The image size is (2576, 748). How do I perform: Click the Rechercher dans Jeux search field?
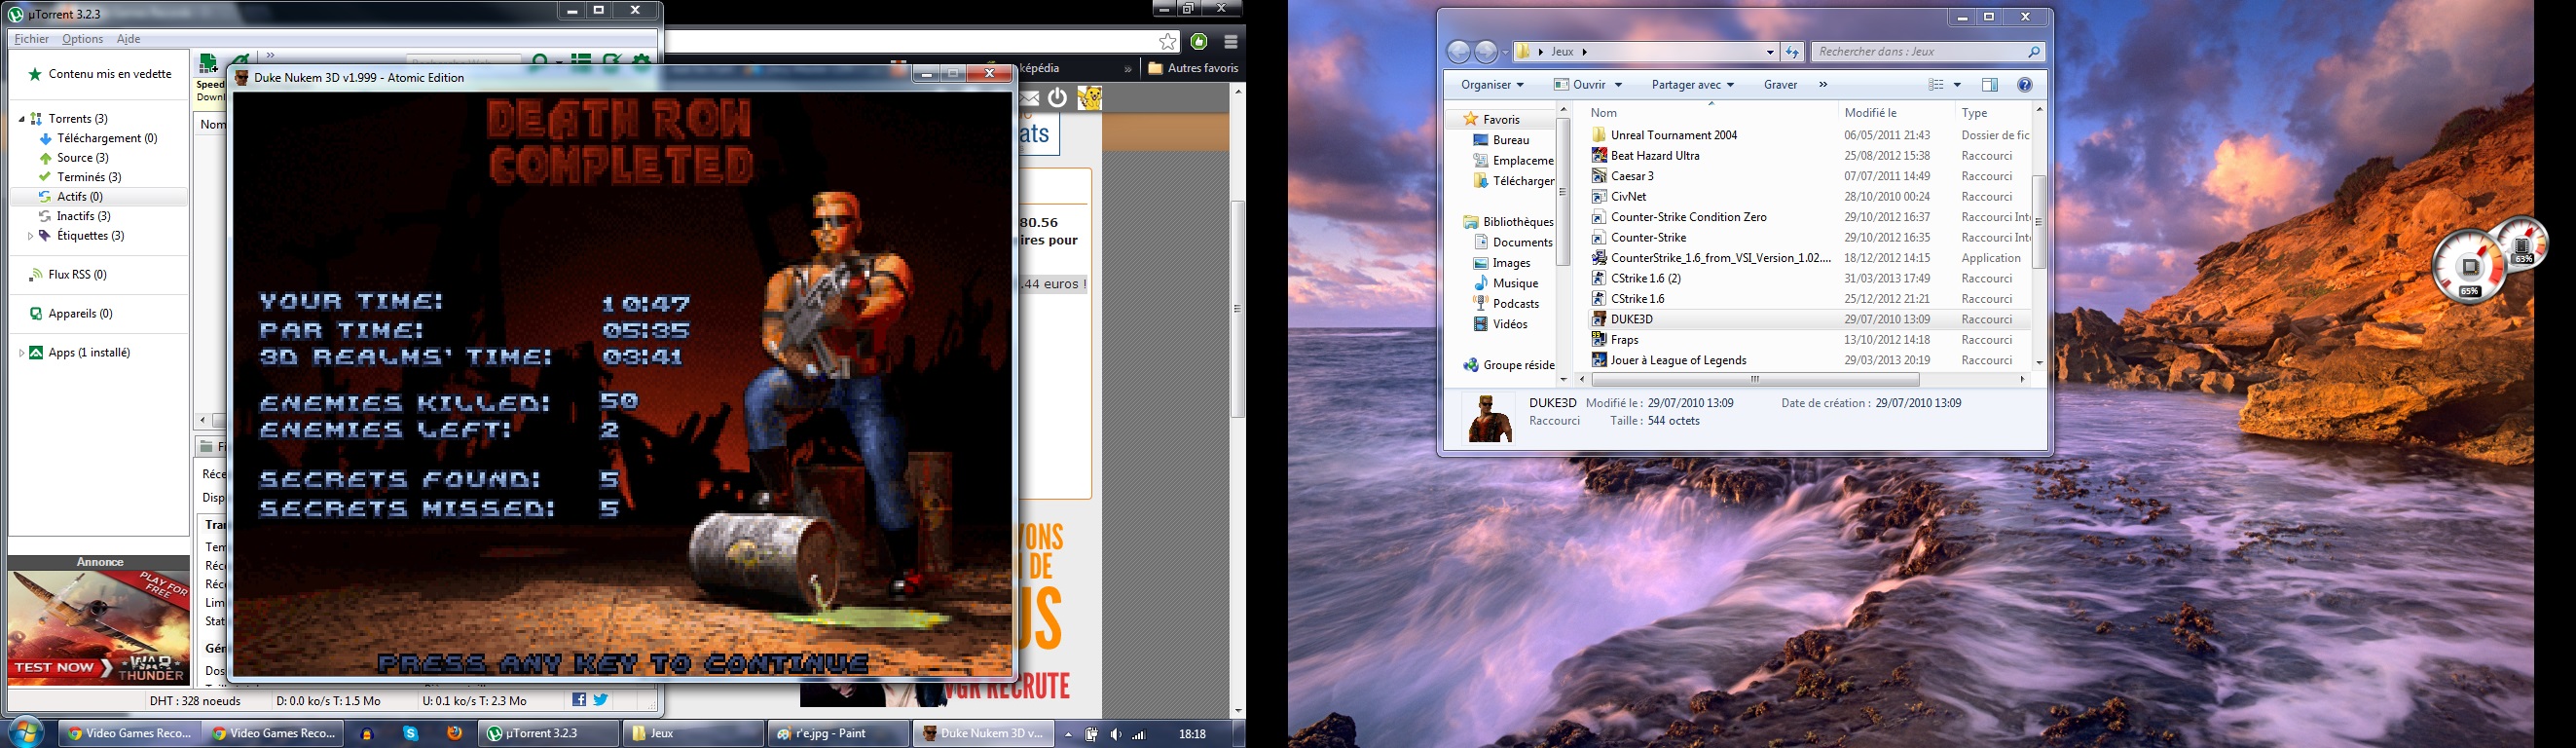click(1920, 52)
